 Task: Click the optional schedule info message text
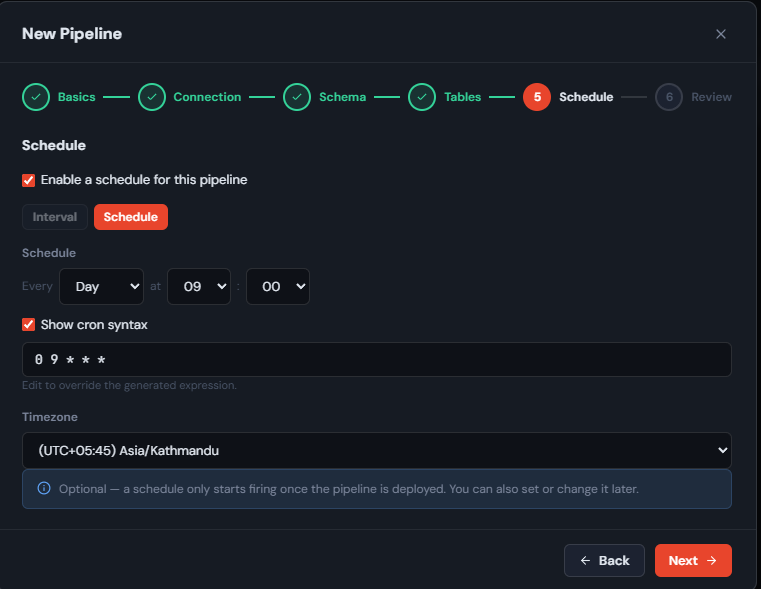(x=348, y=489)
